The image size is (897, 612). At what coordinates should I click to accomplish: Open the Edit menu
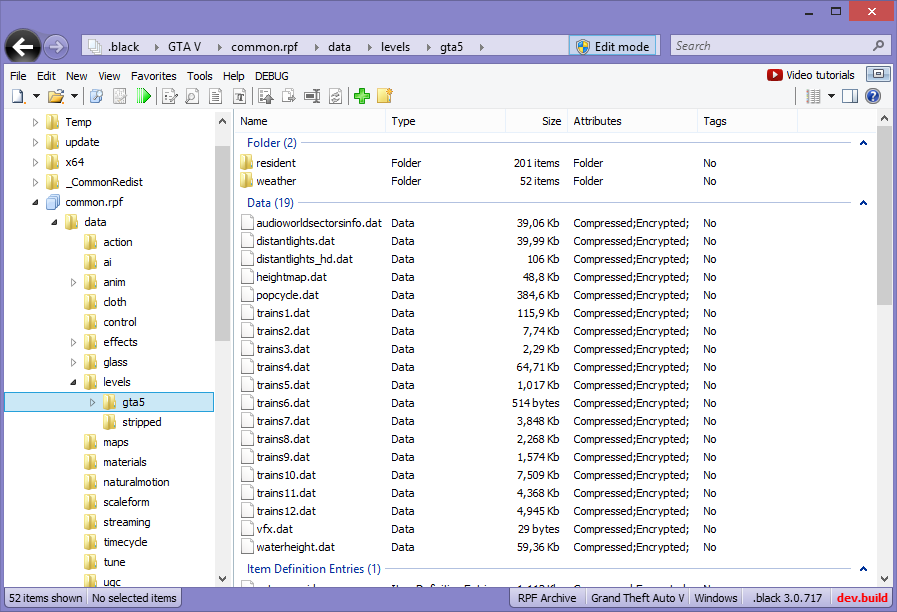point(46,76)
